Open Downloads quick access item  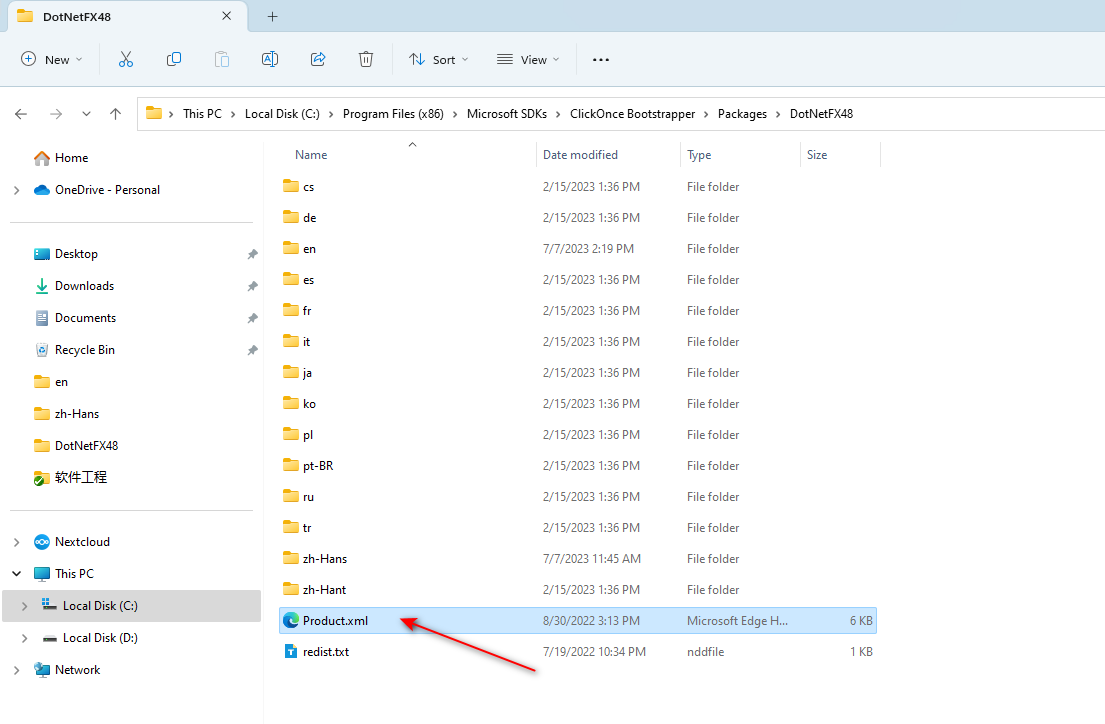click(x=84, y=286)
